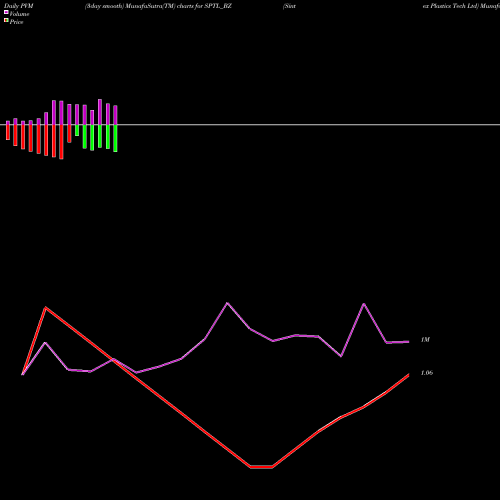
Task: Click the 'Volume' legend label
Action: coord(19,14)
